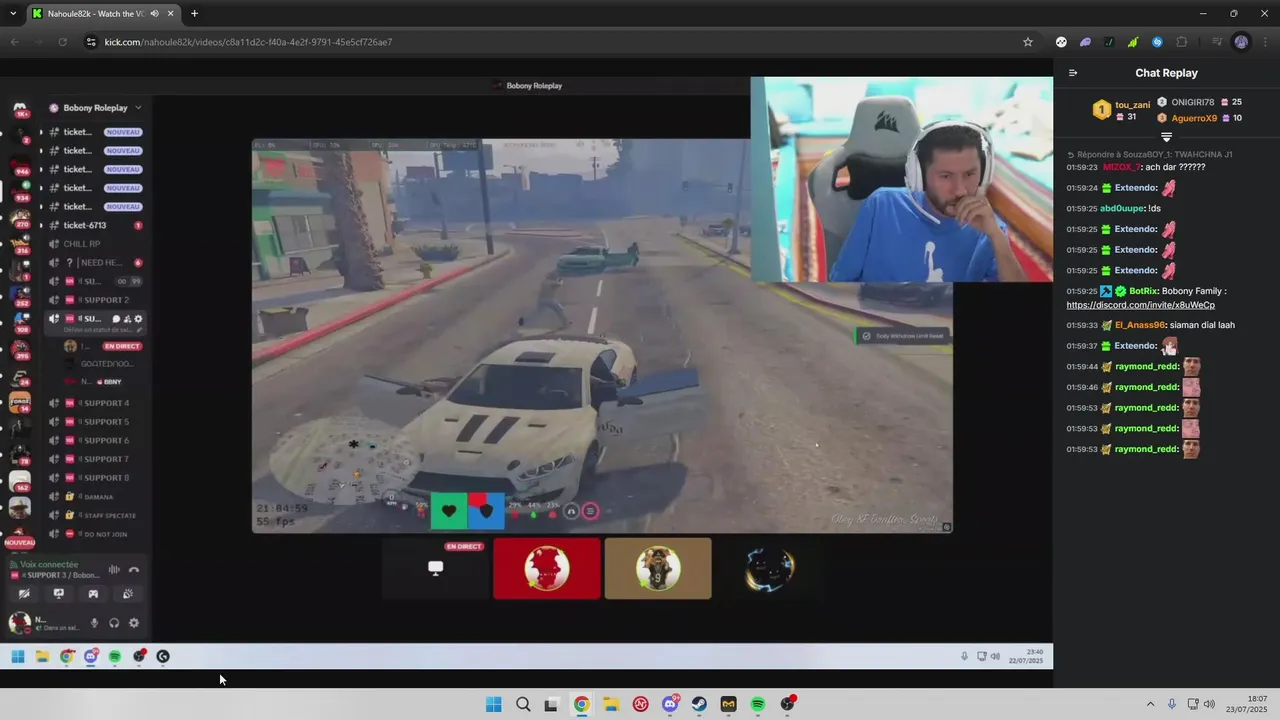This screenshot has width=1280, height=720.
Task: Open Discord from the Windows taskbar
Action: [670, 704]
